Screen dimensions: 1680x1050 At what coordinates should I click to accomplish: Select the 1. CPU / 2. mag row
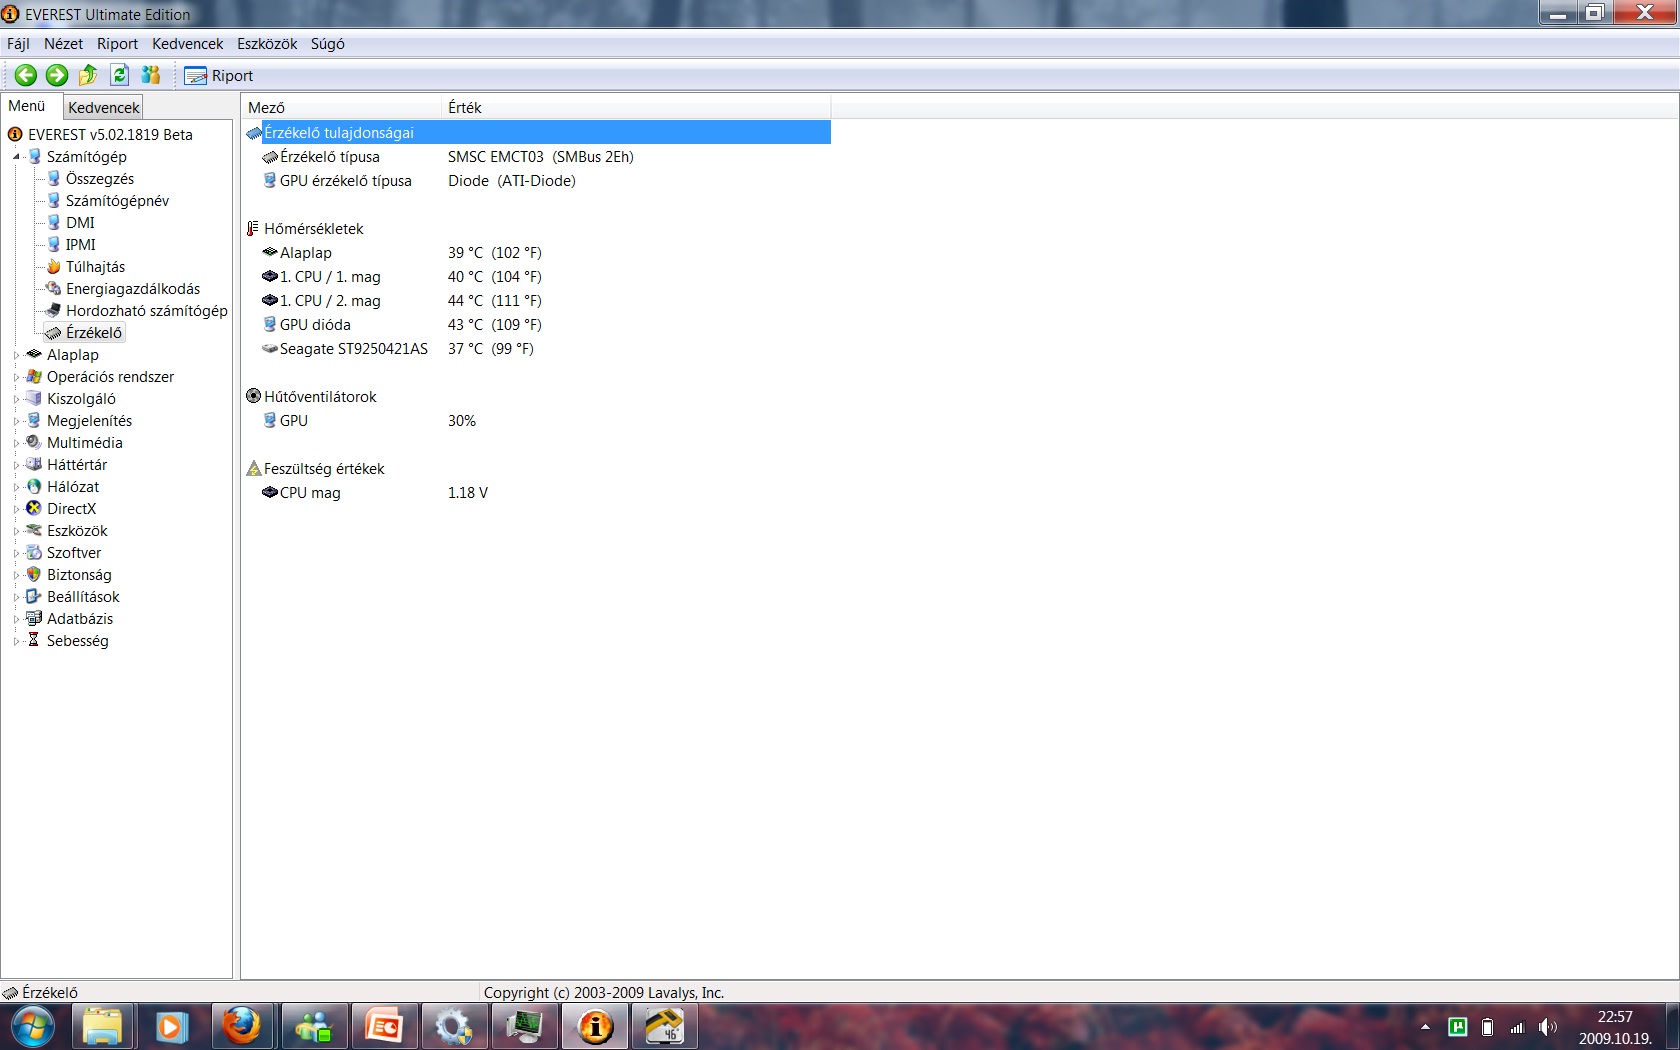[537, 301]
